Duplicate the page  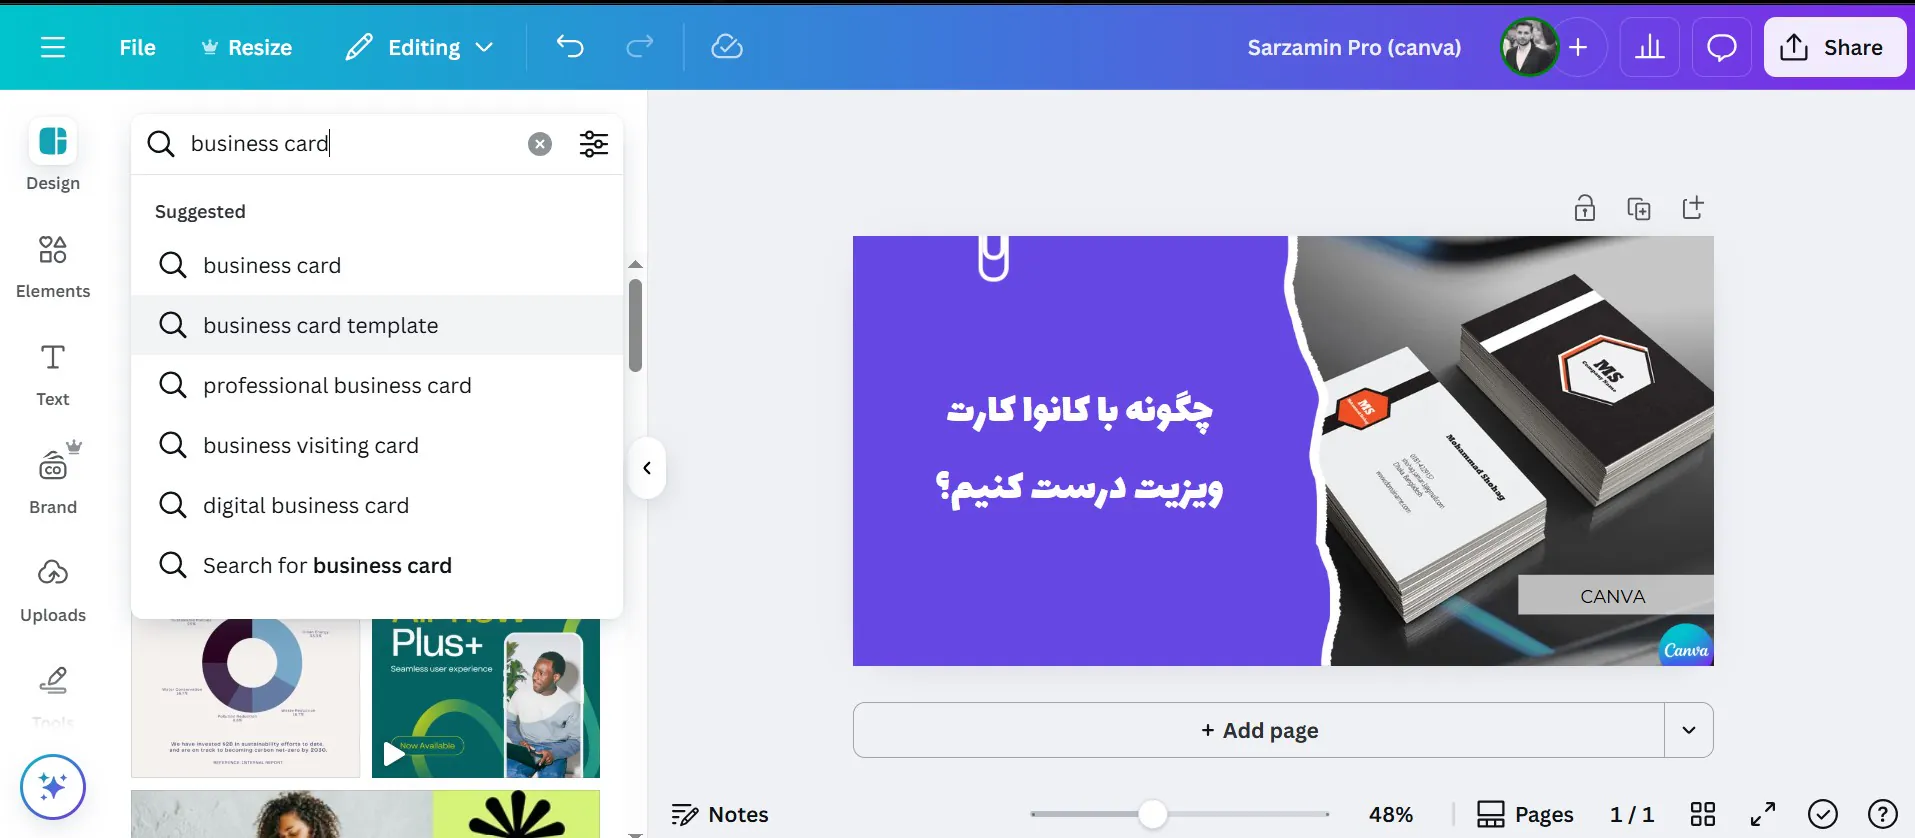[x=1639, y=208]
